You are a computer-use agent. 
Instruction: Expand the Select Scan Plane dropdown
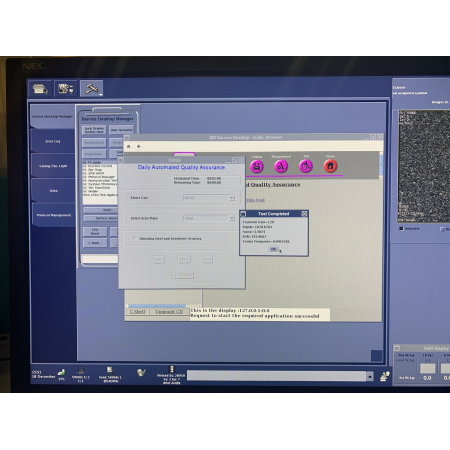tap(231, 218)
